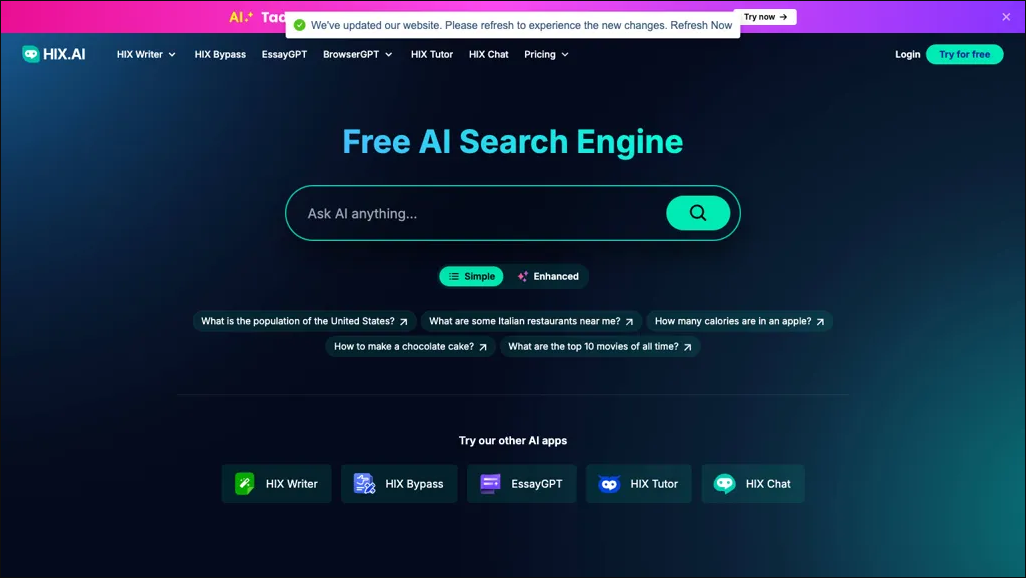The image size is (1026, 578).
Task: Click the Login link
Action: coord(907,54)
